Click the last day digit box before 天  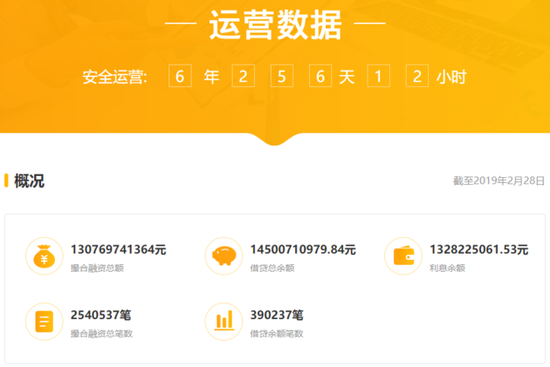pyautogui.click(x=320, y=76)
